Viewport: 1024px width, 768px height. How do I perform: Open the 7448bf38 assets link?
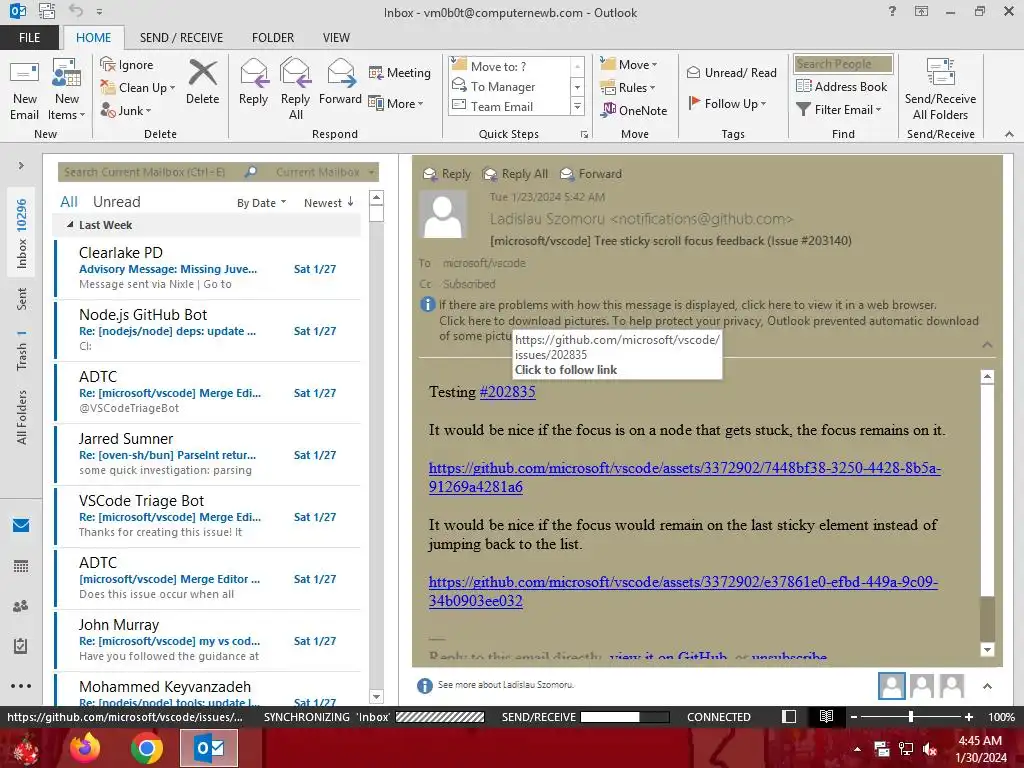click(684, 477)
